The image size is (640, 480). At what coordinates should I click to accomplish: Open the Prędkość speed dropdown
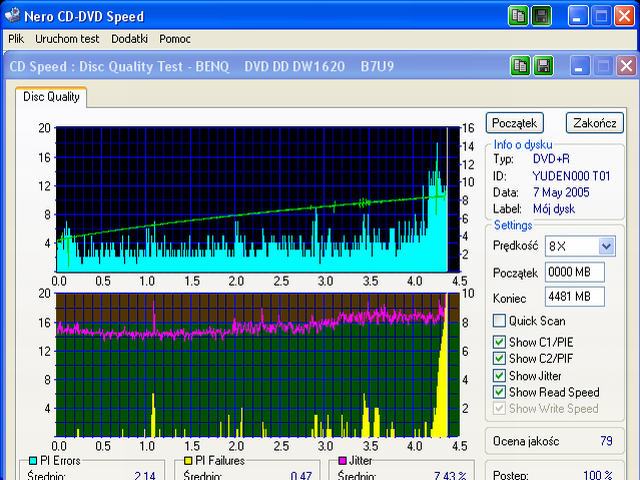607,246
